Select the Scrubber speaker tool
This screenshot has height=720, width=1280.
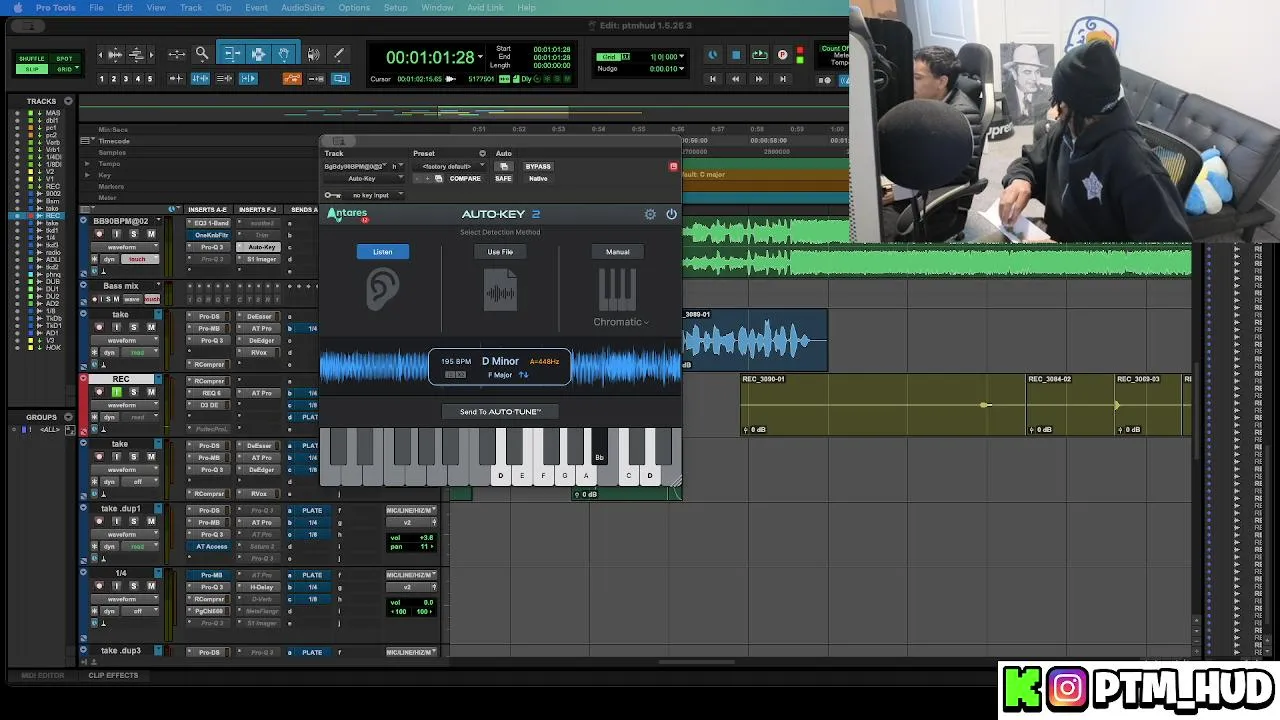point(314,54)
